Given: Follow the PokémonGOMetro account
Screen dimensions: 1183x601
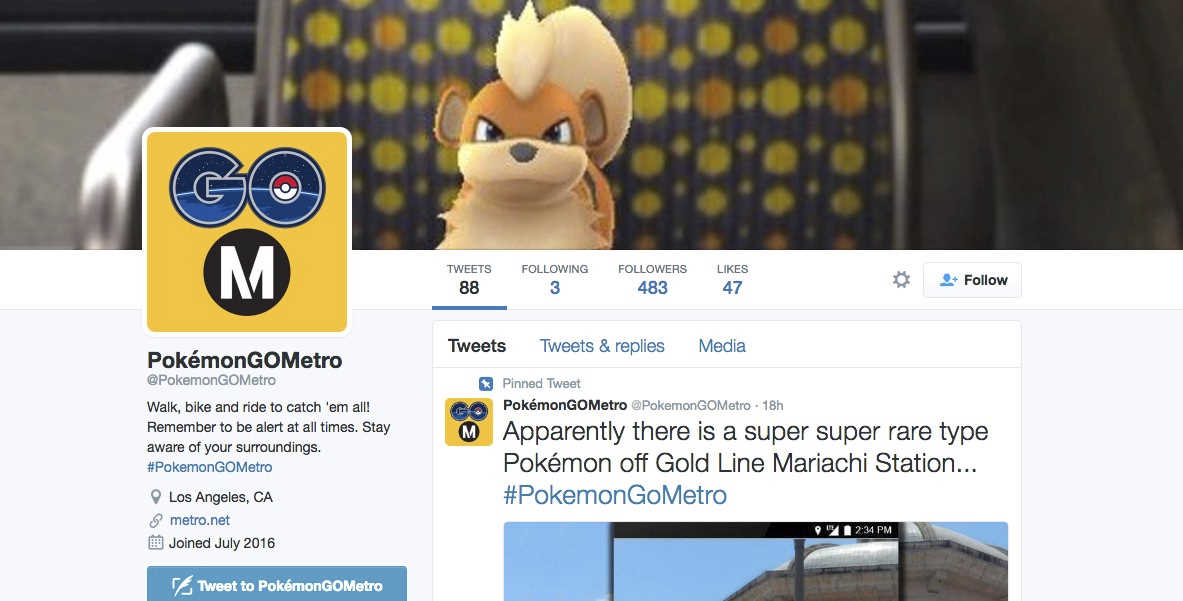Looking at the screenshot, I should point(972,280).
